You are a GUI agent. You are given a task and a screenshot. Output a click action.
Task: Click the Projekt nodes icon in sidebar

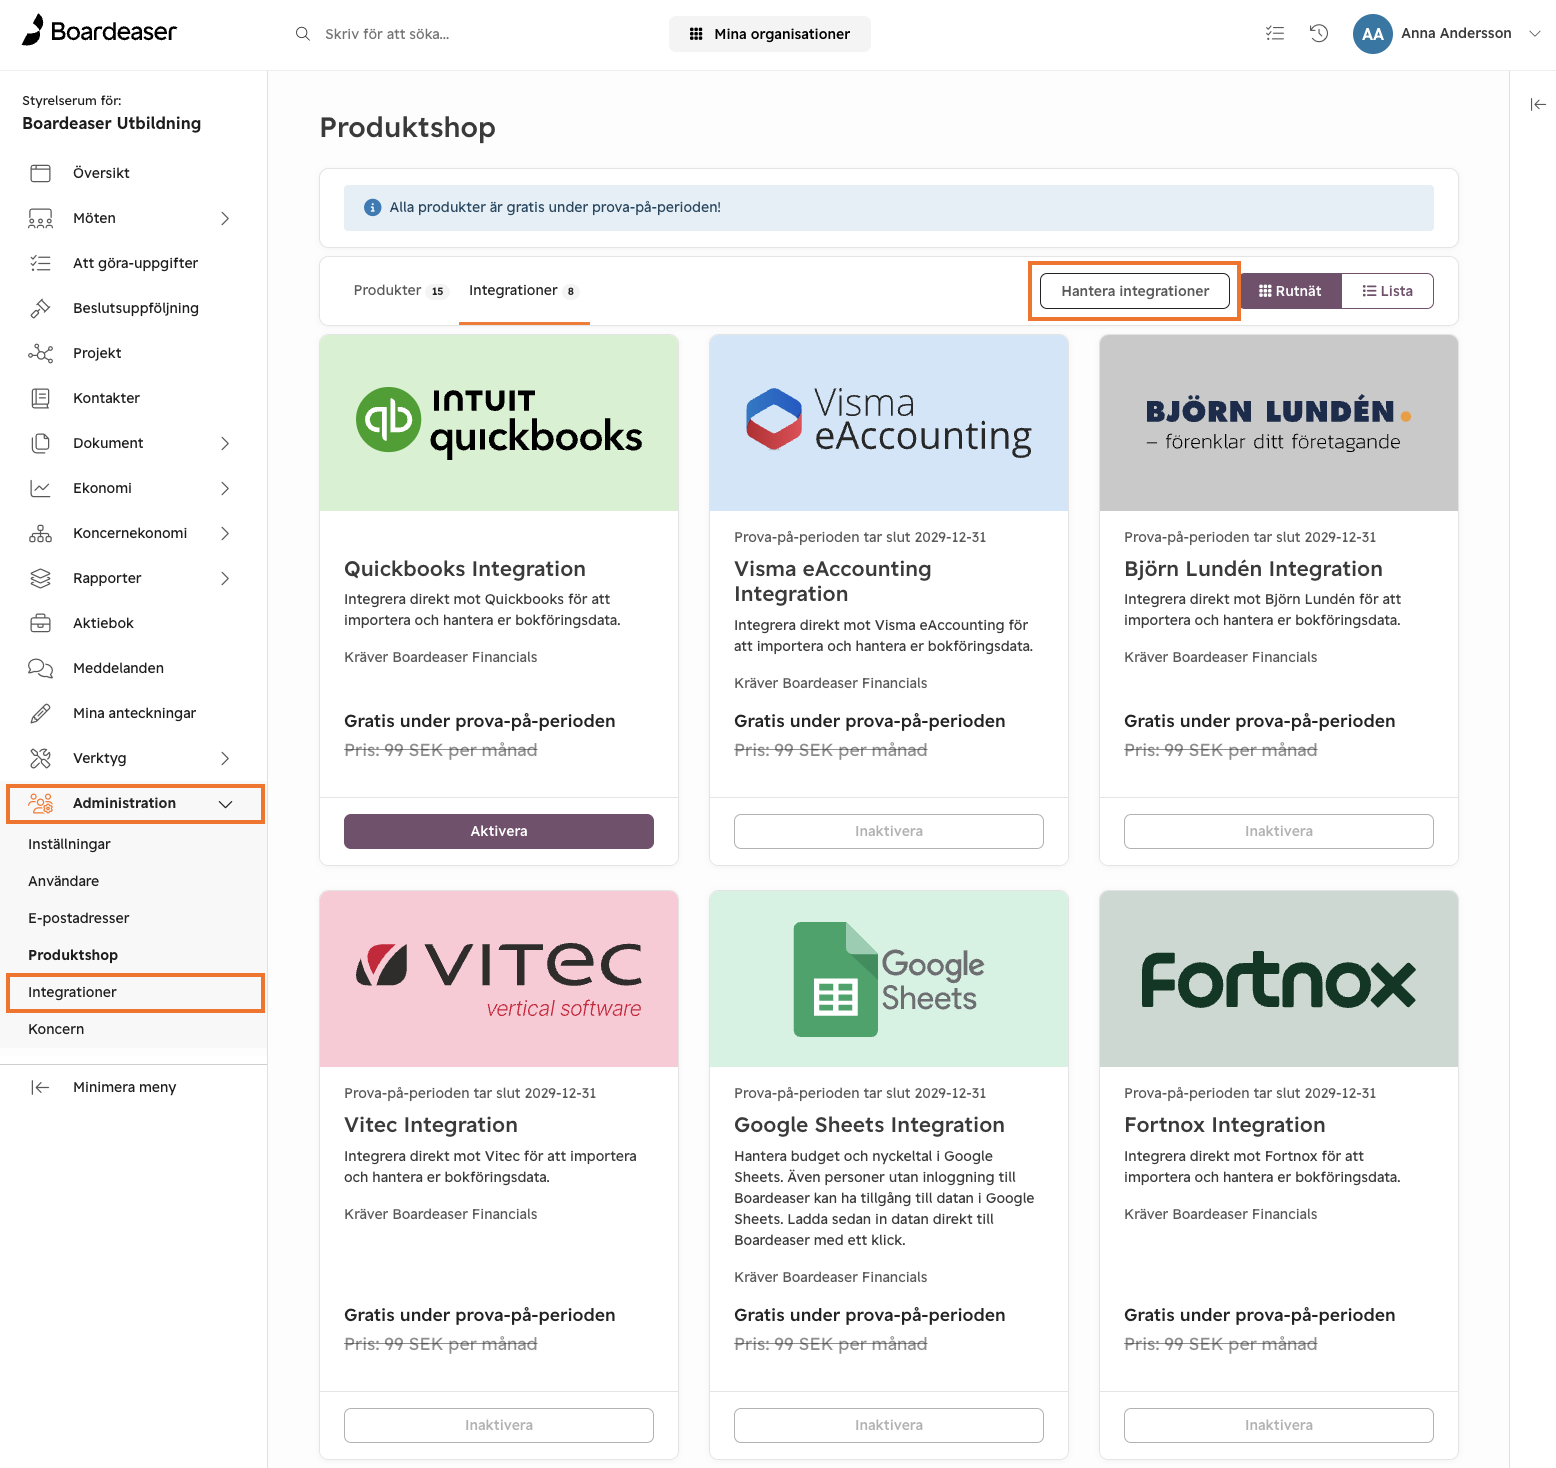(40, 353)
